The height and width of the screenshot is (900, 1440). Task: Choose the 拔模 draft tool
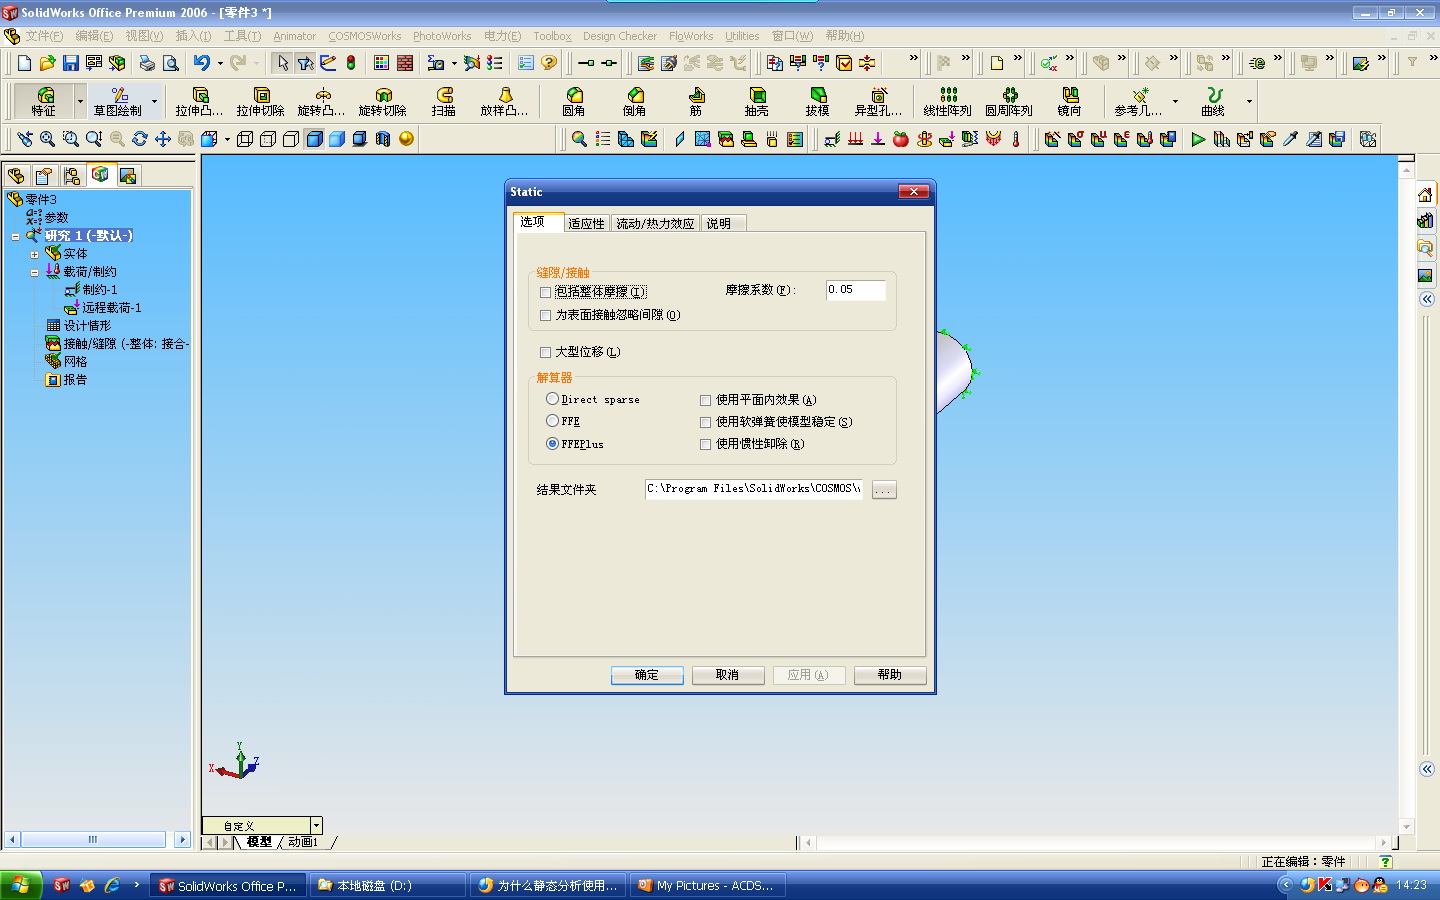coord(817,101)
